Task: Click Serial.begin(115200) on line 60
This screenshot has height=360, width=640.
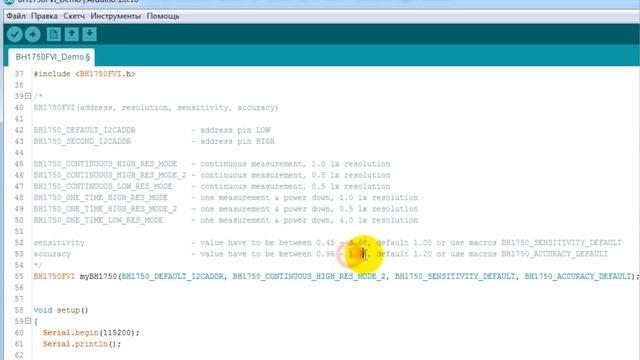Action: click(x=91, y=333)
